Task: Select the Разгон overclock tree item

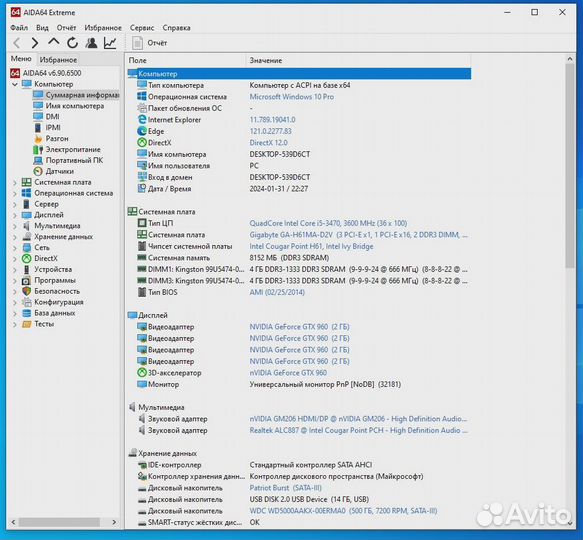Action: coord(57,138)
